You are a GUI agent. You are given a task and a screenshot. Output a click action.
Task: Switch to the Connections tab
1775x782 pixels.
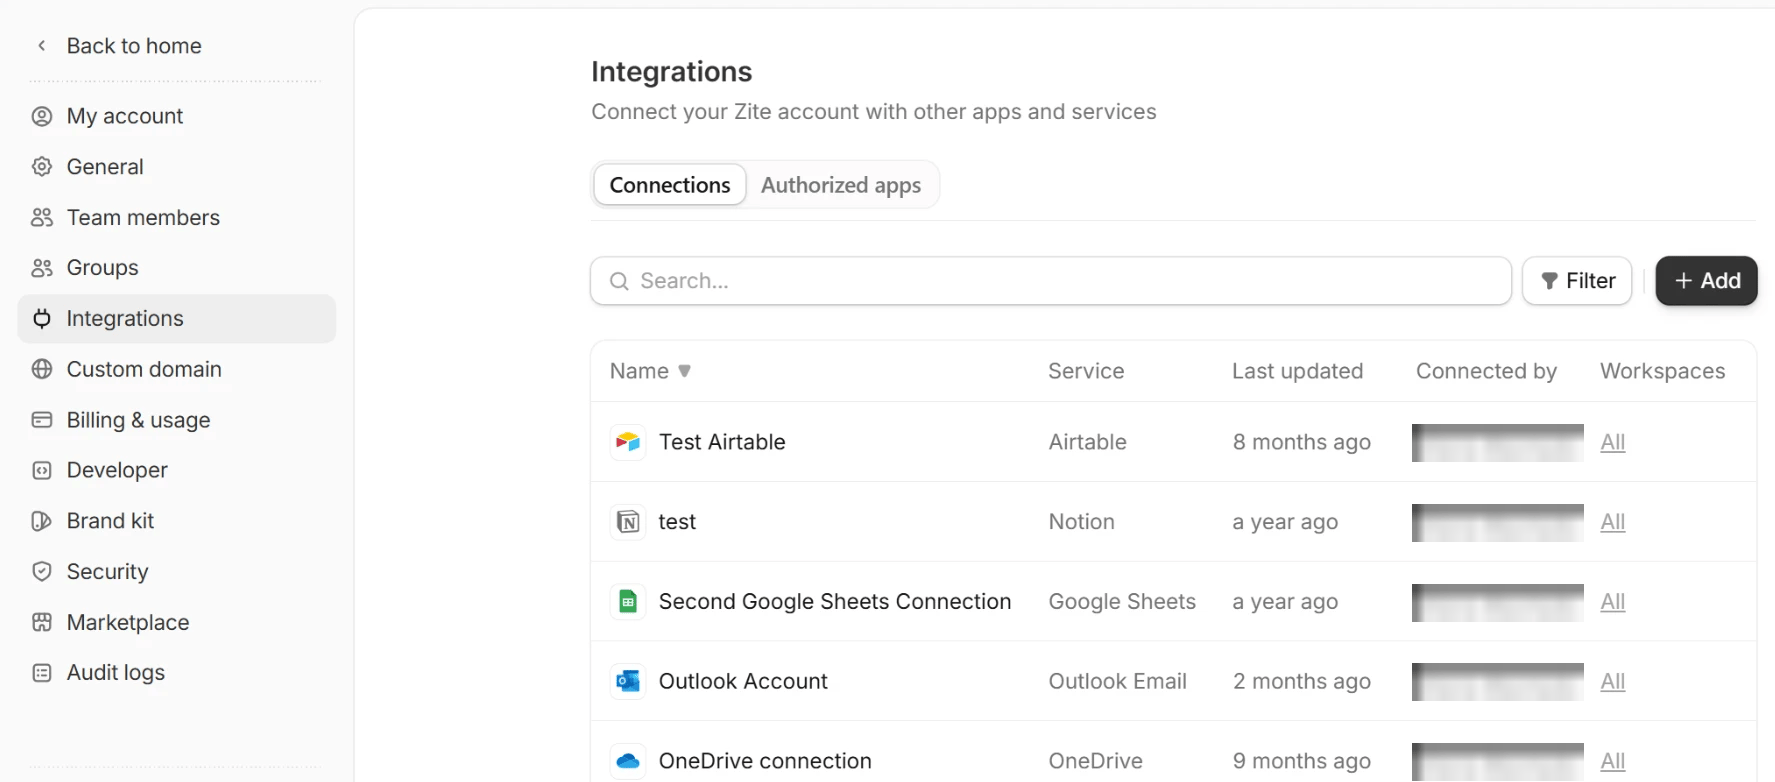click(670, 185)
